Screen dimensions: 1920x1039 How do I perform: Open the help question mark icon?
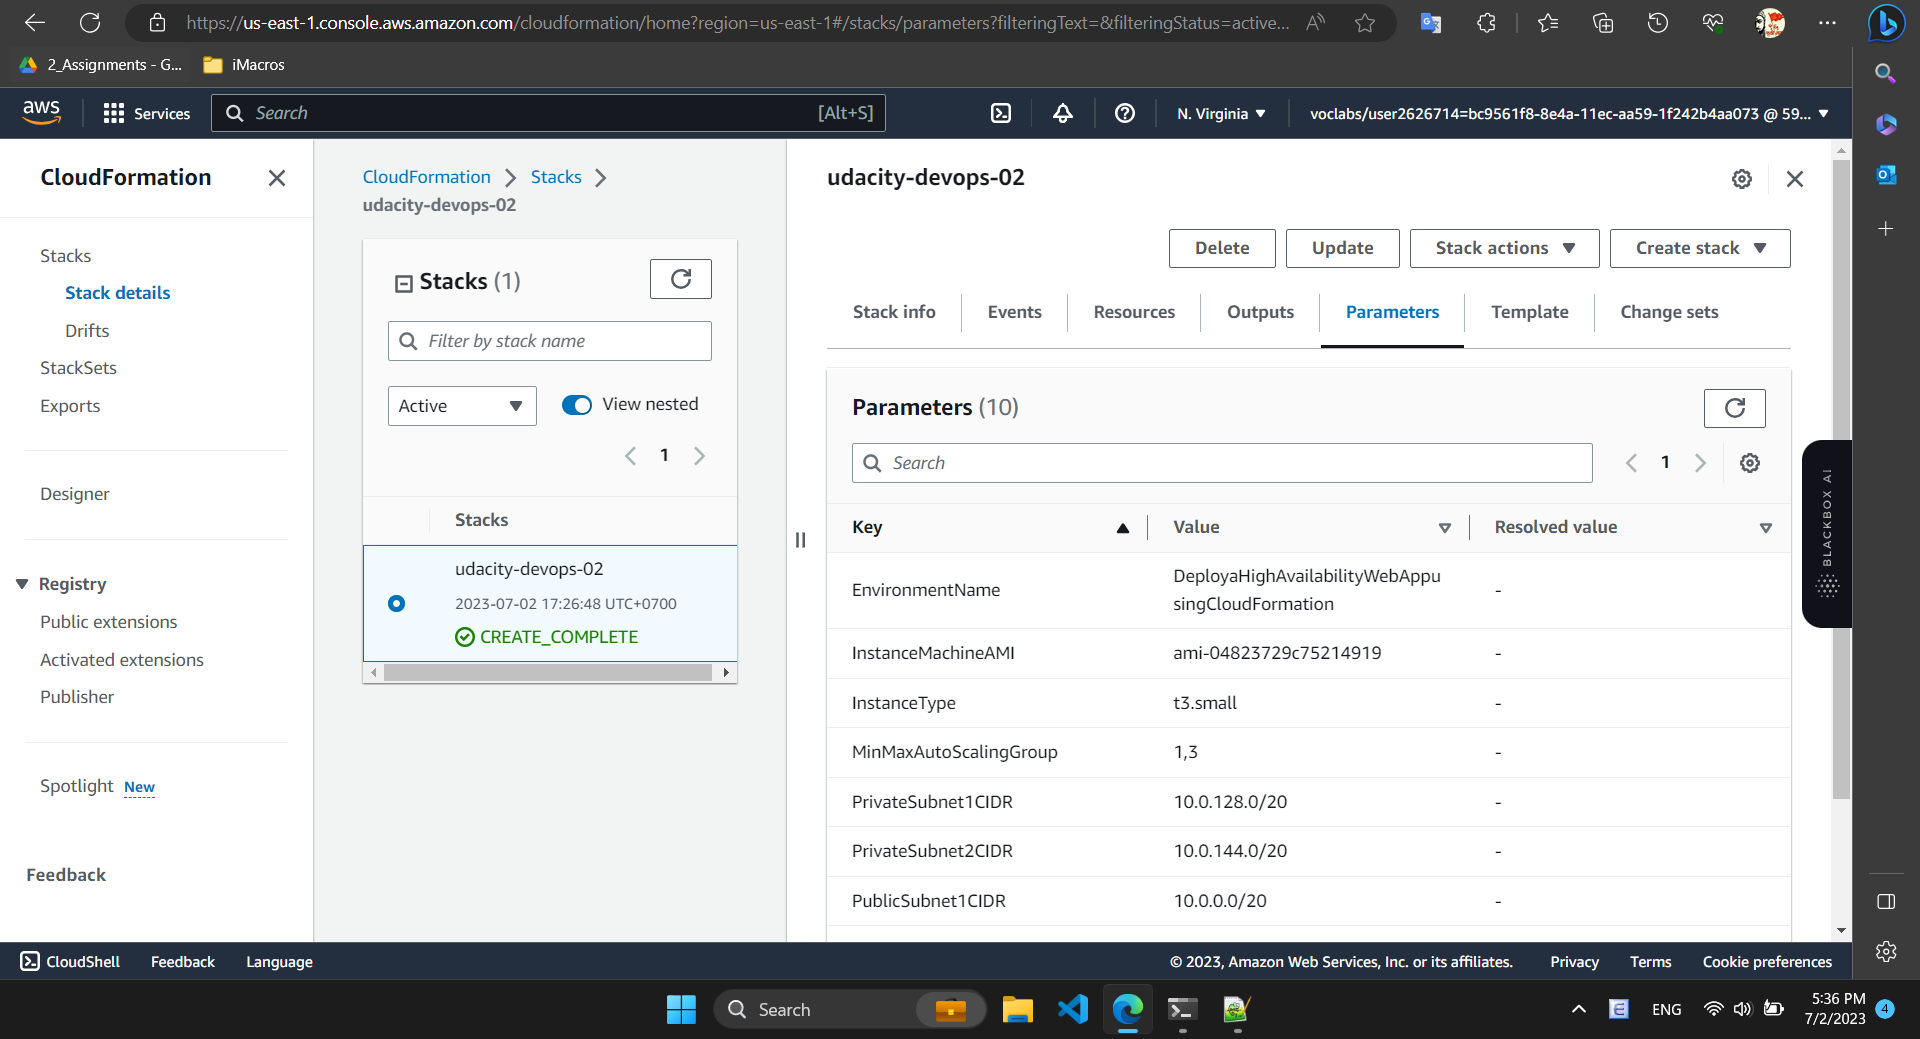tap(1125, 113)
